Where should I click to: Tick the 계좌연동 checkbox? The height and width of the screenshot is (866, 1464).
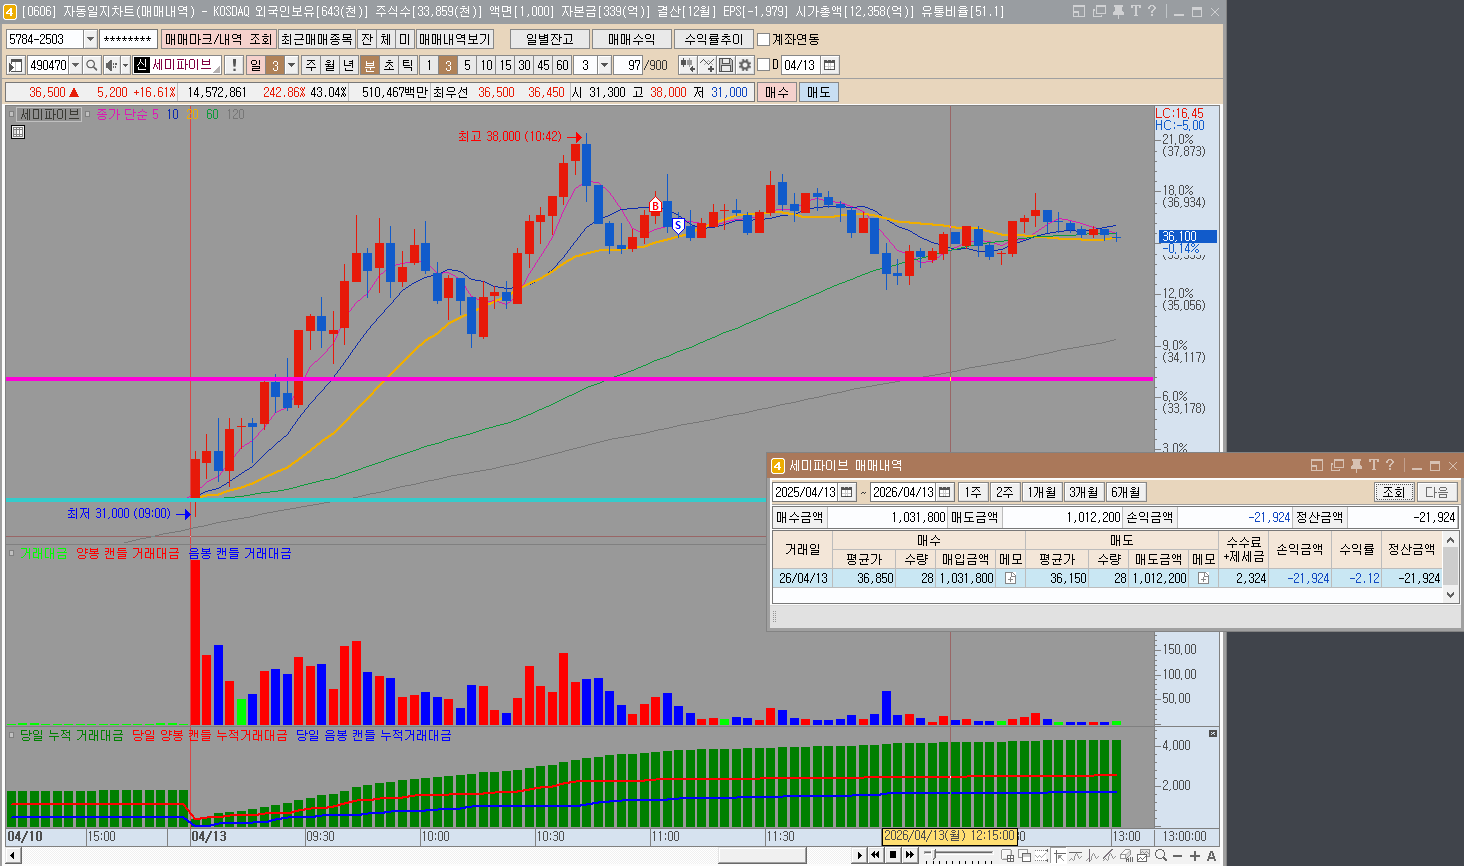764,39
